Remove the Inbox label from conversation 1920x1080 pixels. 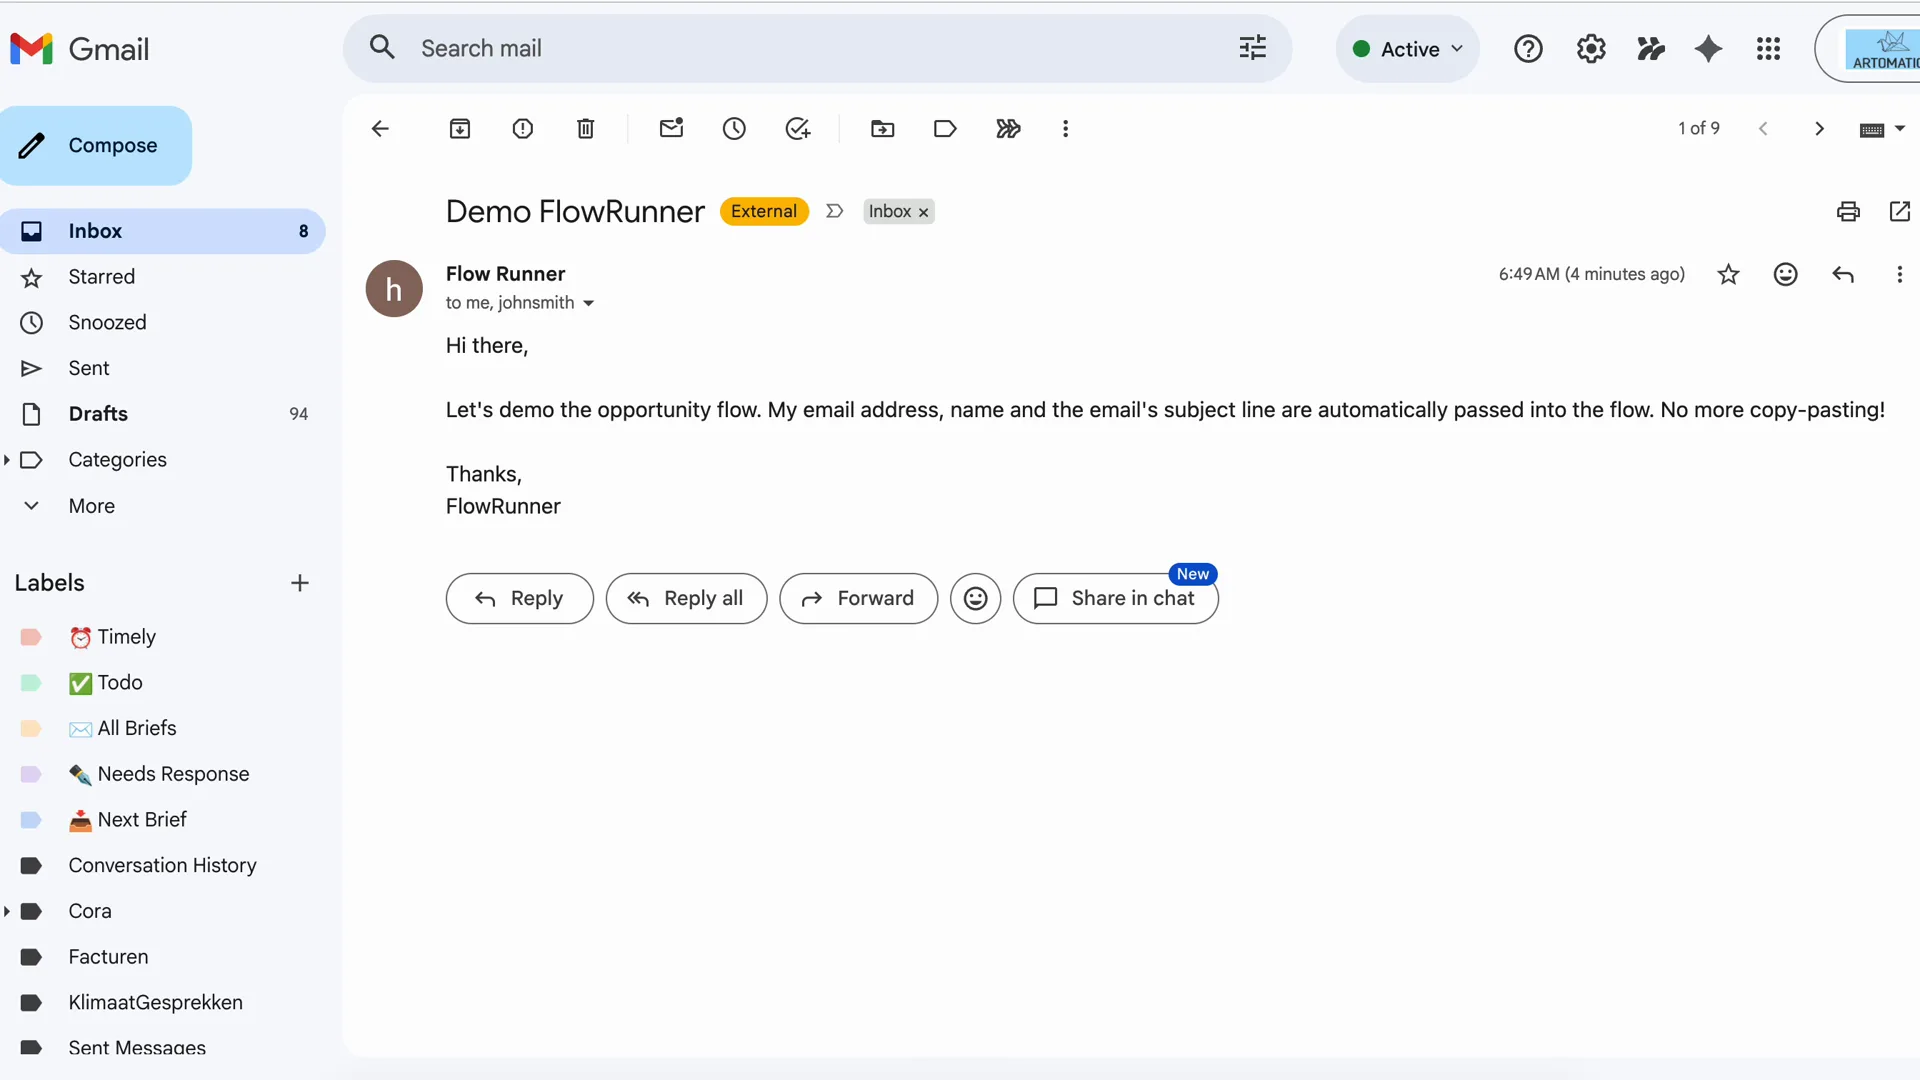point(924,213)
